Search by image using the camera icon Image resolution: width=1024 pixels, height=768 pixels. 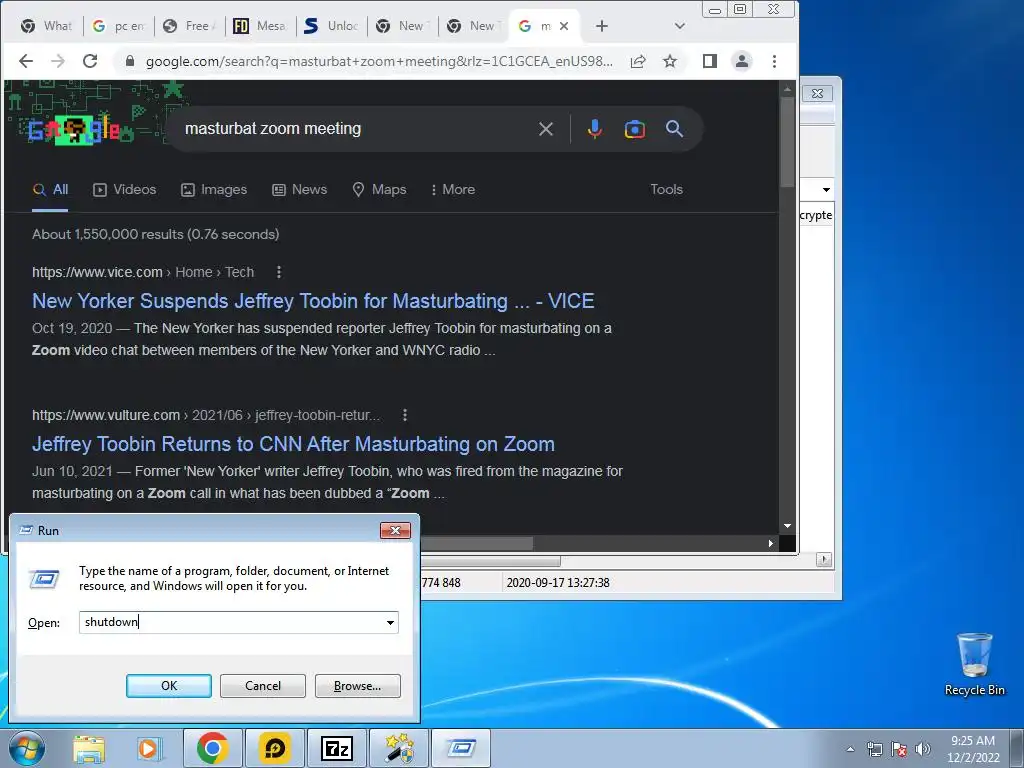click(x=635, y=129)
